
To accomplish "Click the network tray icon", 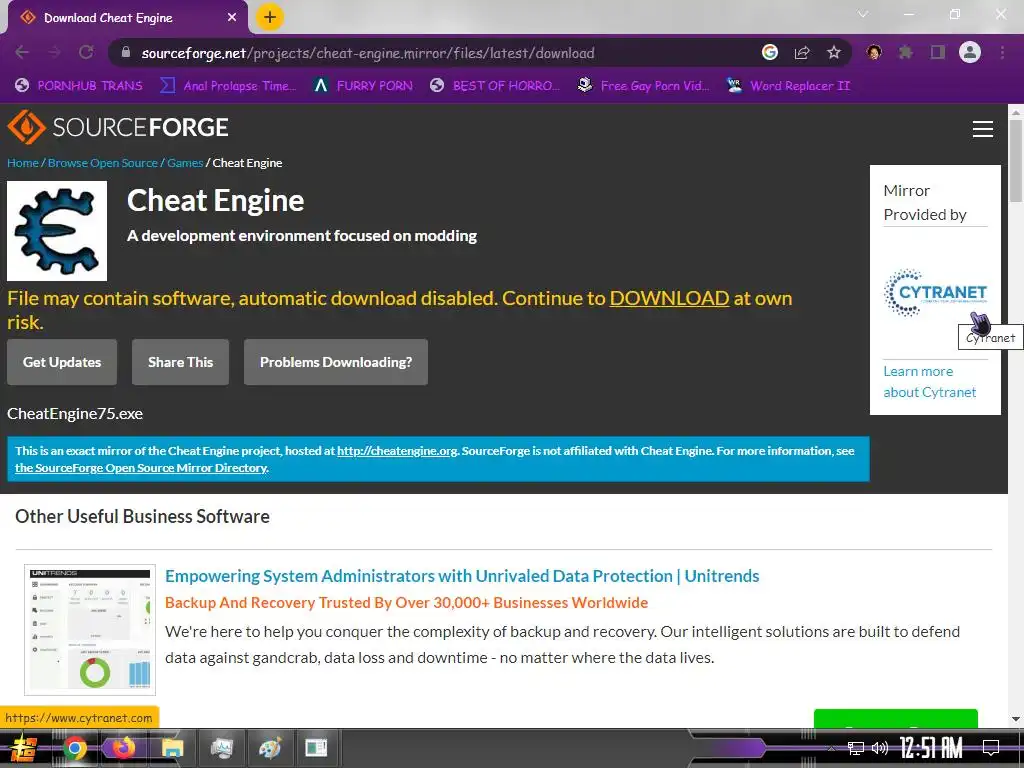I will (x=856, y=748).
